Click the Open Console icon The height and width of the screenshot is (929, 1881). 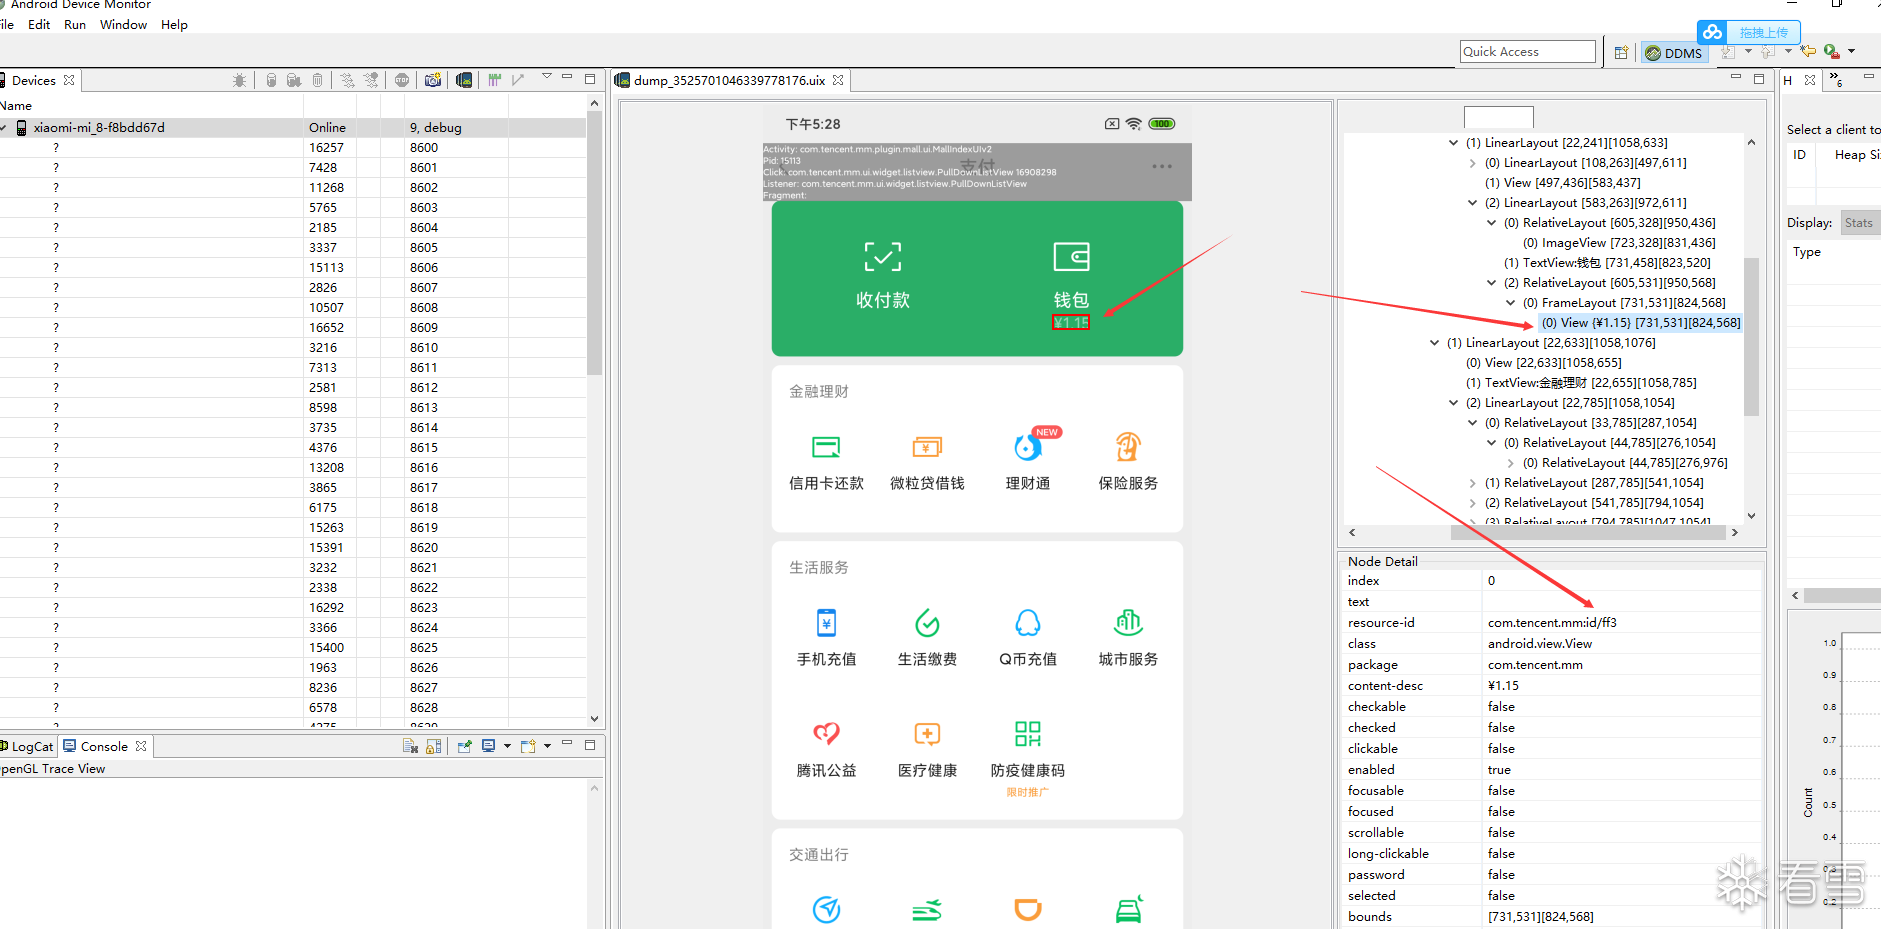tap(528, 746)
